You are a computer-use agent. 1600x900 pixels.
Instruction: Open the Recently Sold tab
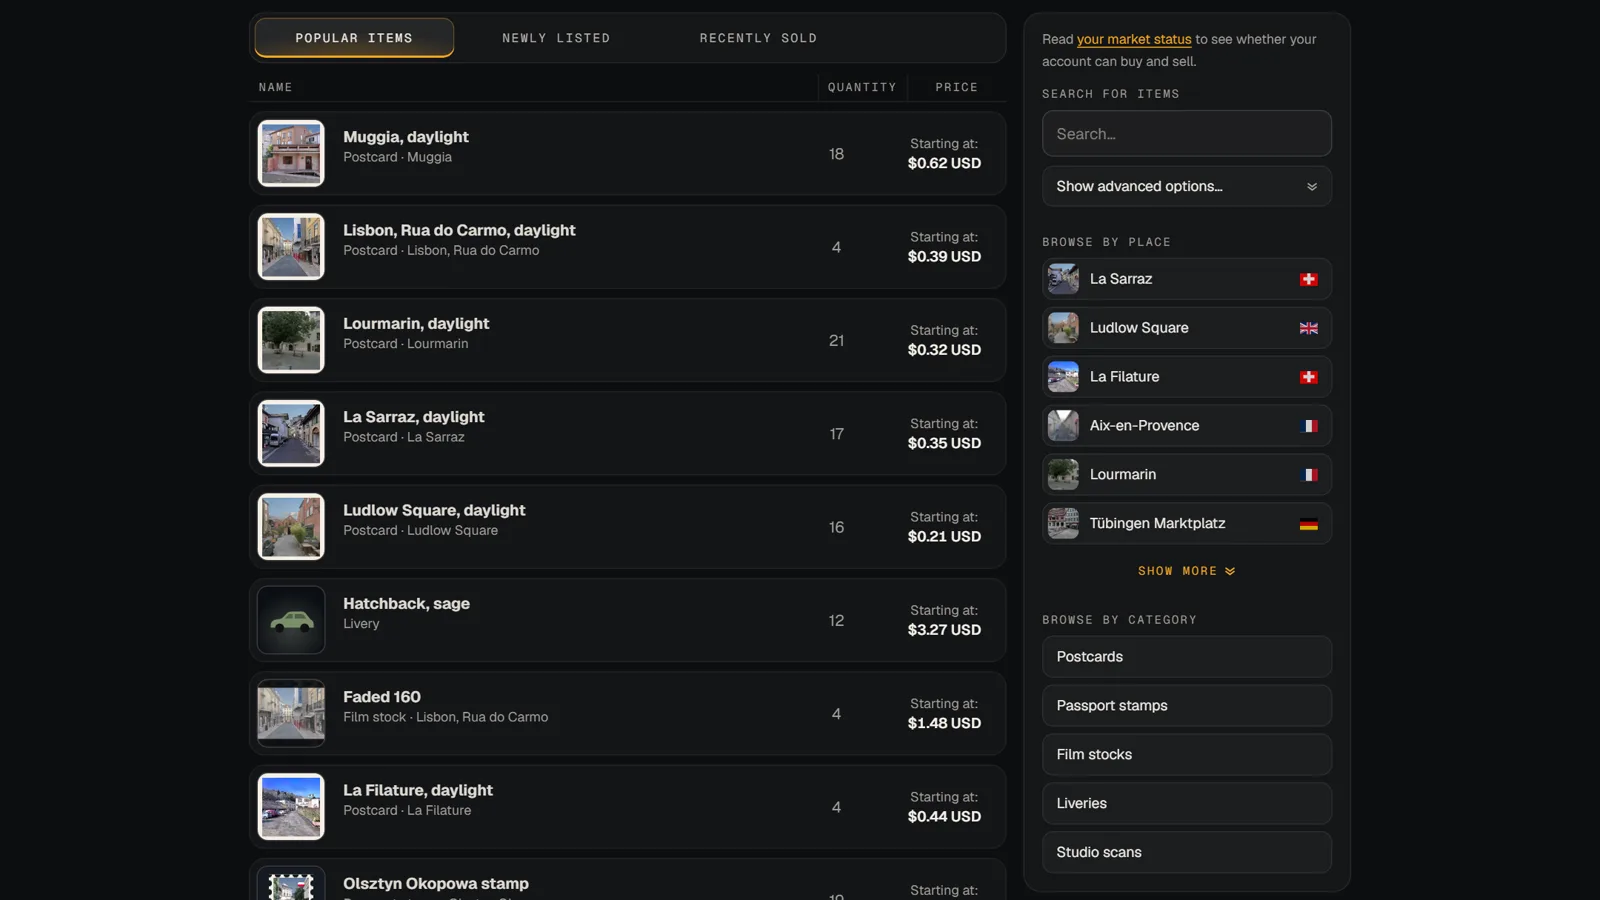click(758, 38)
